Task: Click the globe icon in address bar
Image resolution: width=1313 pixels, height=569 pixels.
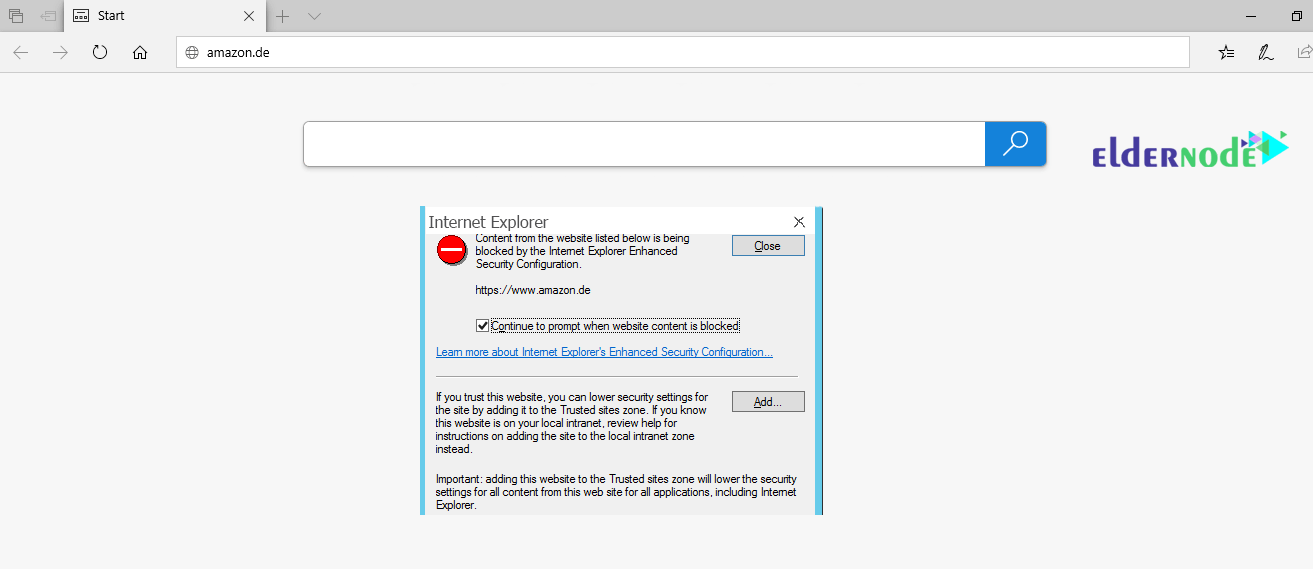Action: pyautogui.click(x=193, y=52)
